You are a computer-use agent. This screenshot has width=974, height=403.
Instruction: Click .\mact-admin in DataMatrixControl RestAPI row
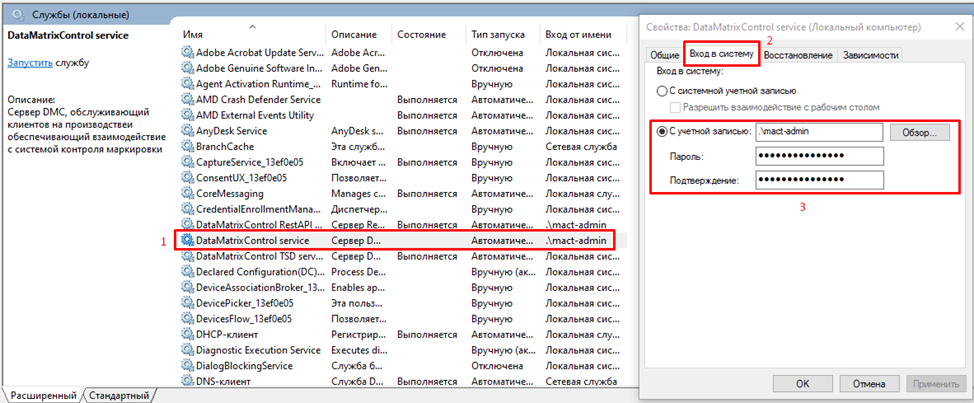[x=576, y=224]
